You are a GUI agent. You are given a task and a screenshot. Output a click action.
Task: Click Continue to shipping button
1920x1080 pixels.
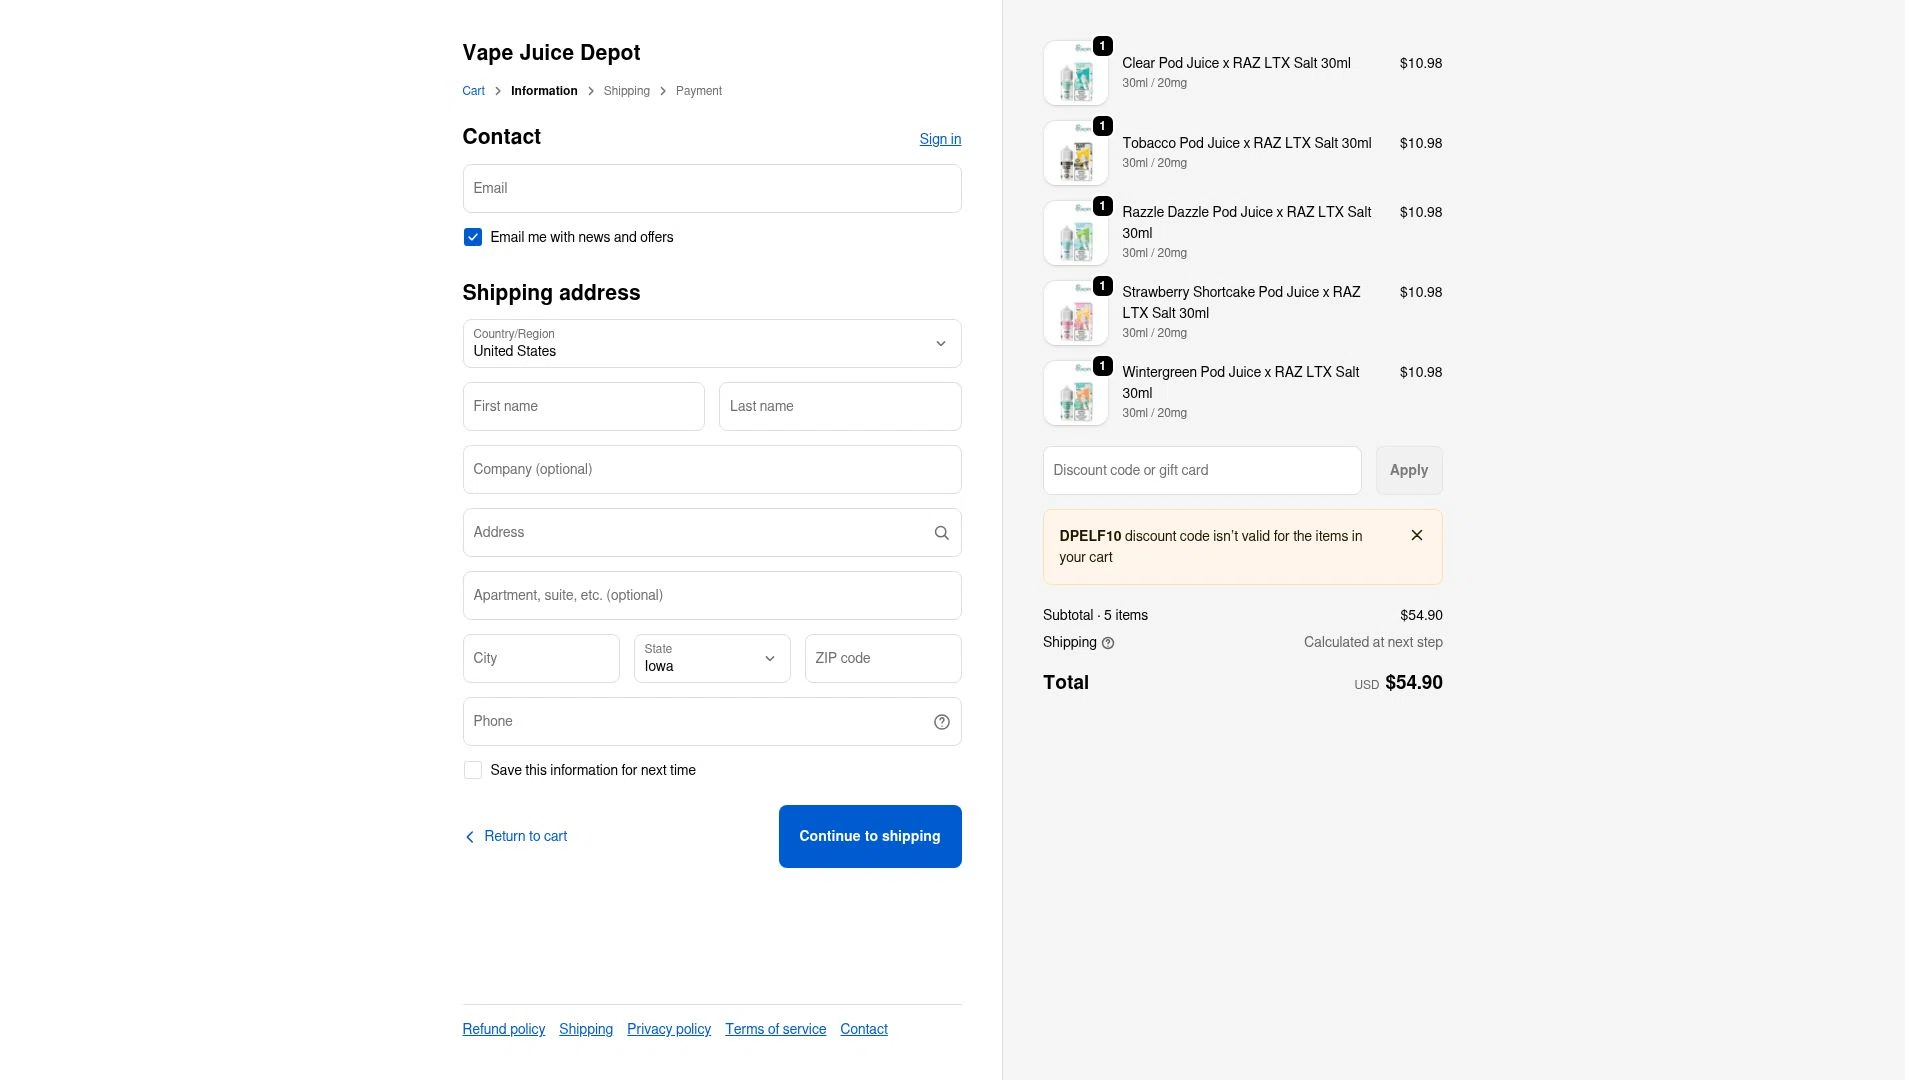[x=870, y=837]
